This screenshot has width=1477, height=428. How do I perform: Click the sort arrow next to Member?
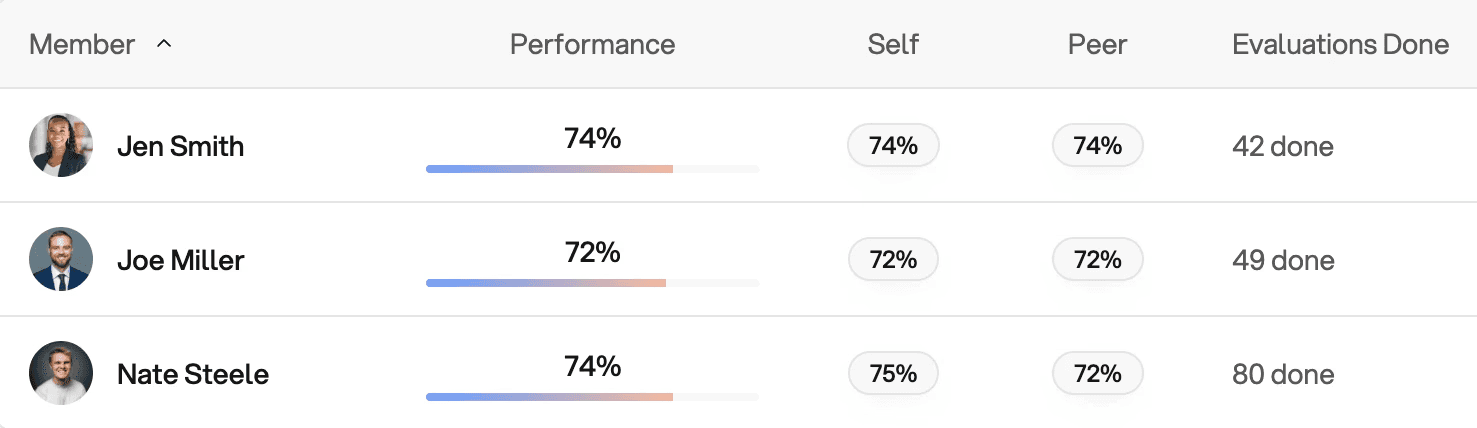pyautogui.click(x=165, y=45)
